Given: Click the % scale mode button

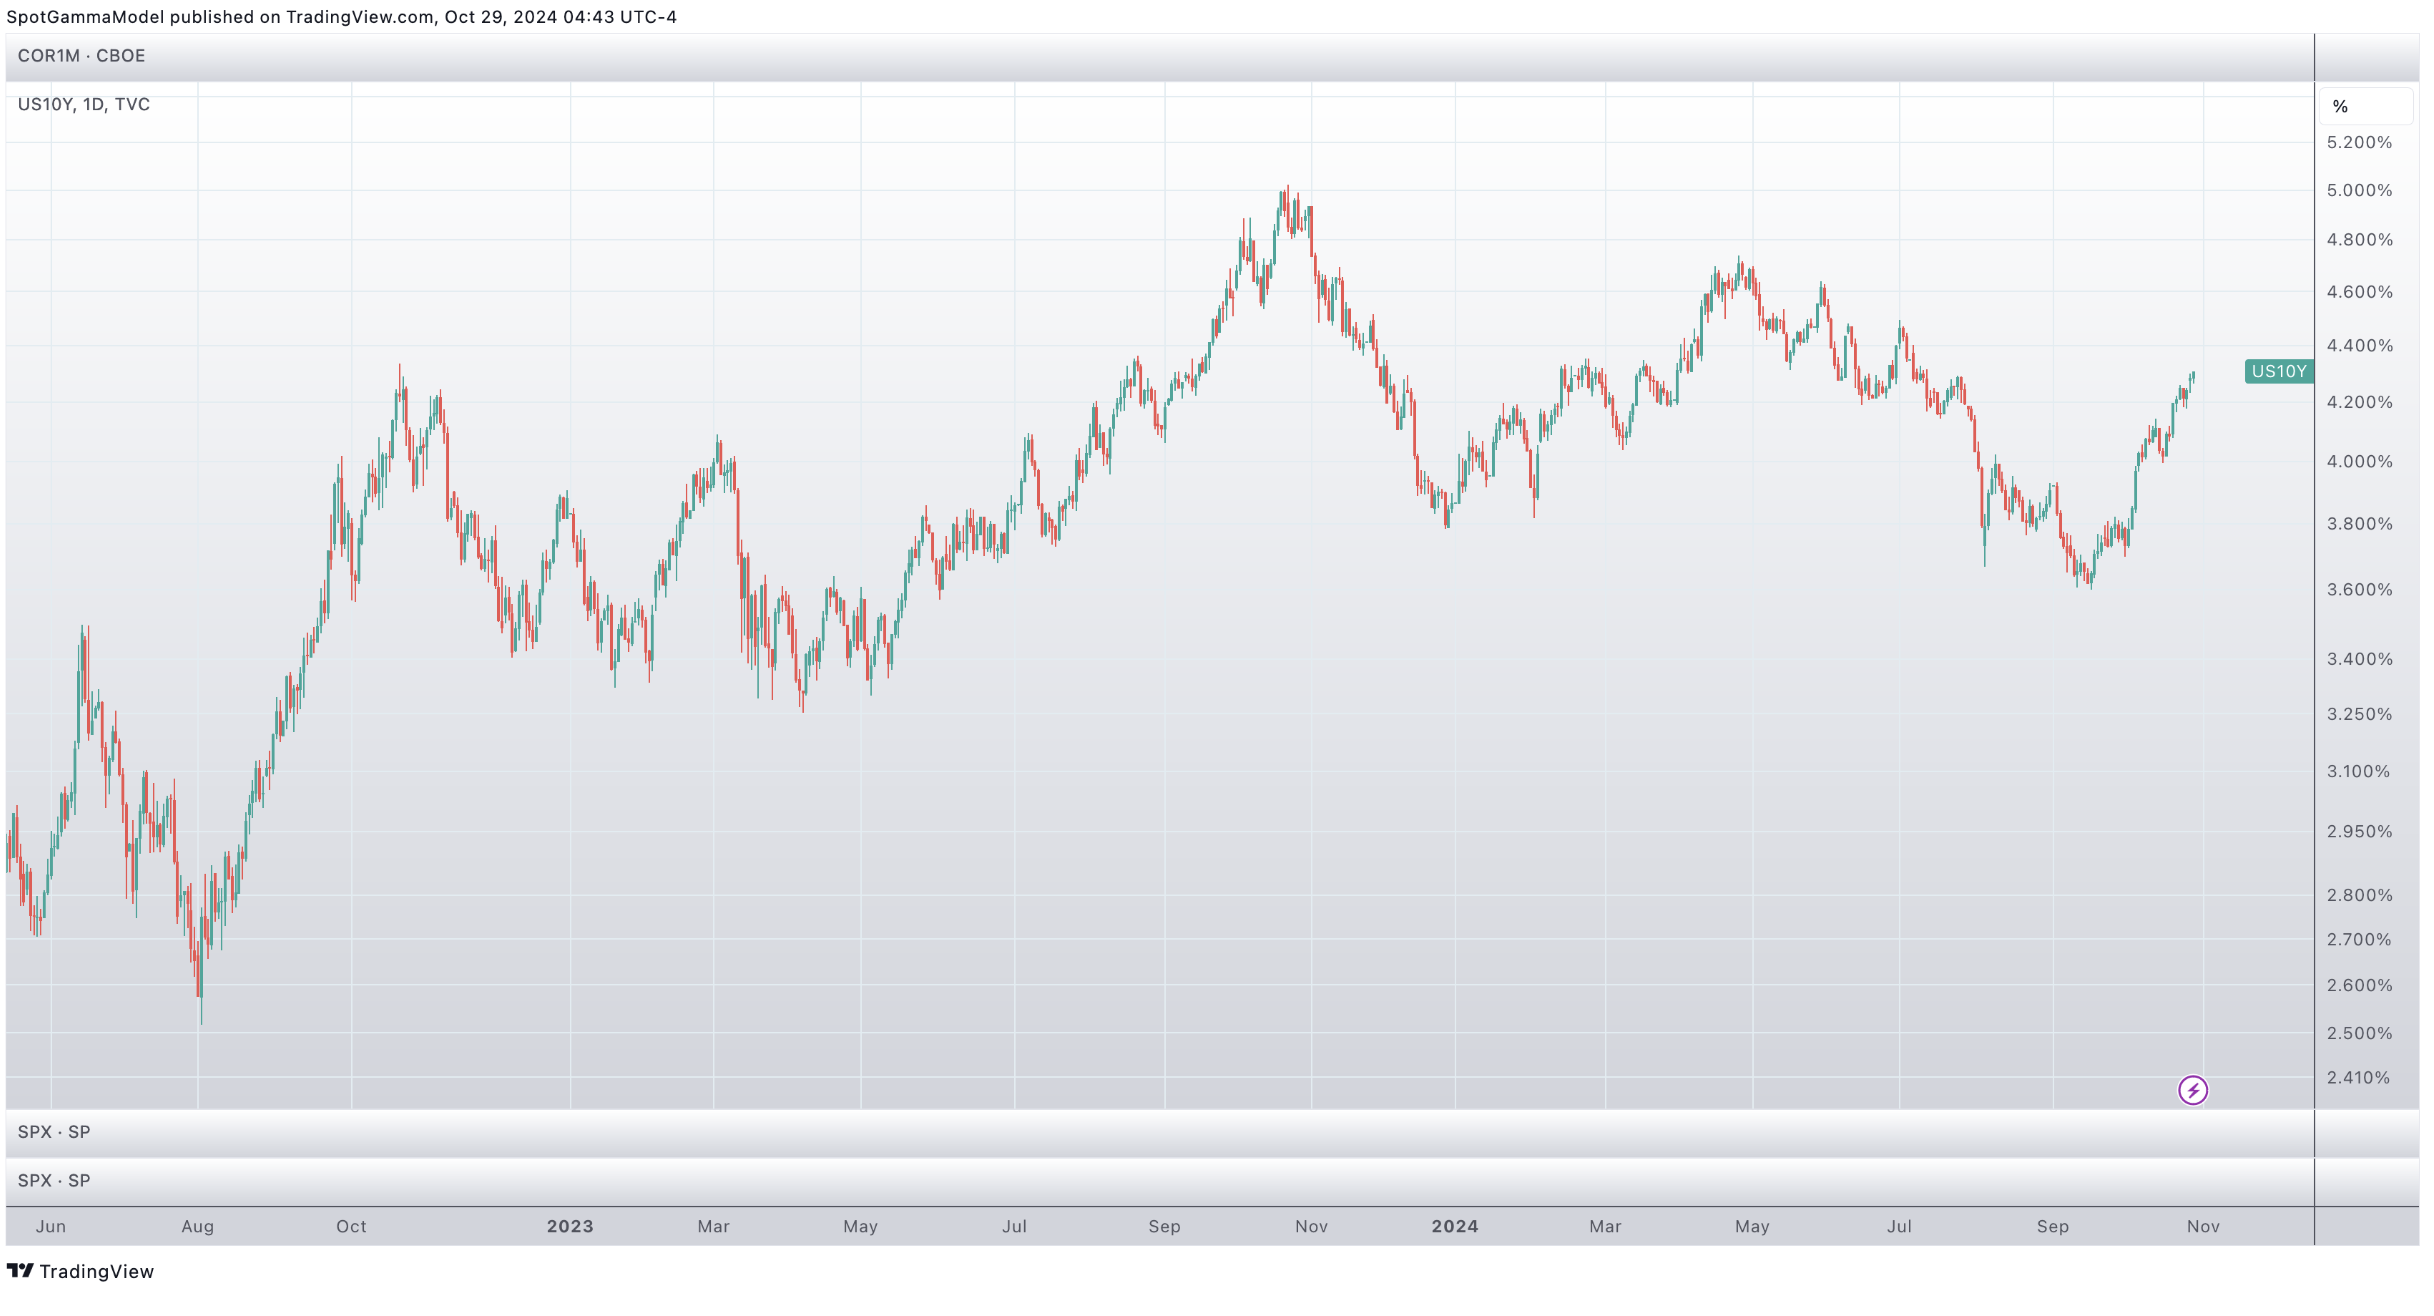Looking at the screenshot, I should tap(2340, 106).
